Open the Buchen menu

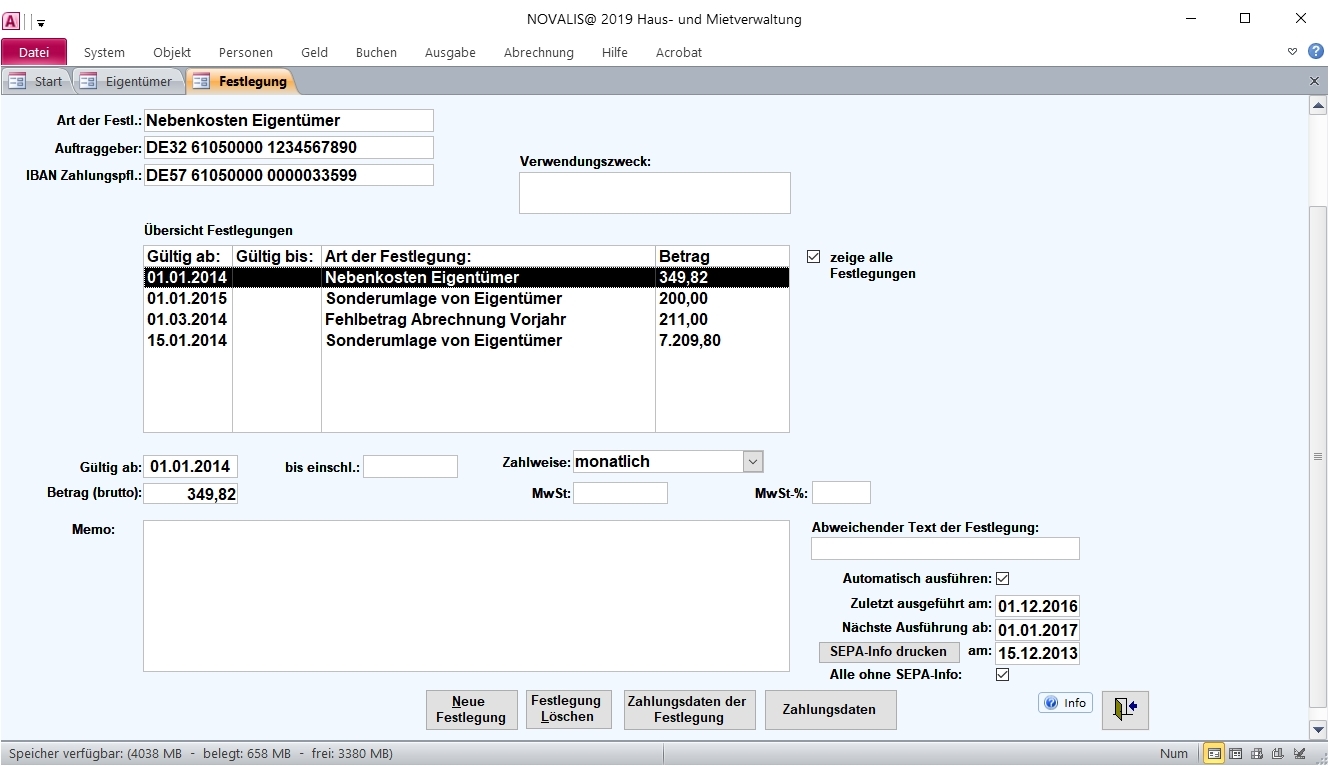(376, 52)
